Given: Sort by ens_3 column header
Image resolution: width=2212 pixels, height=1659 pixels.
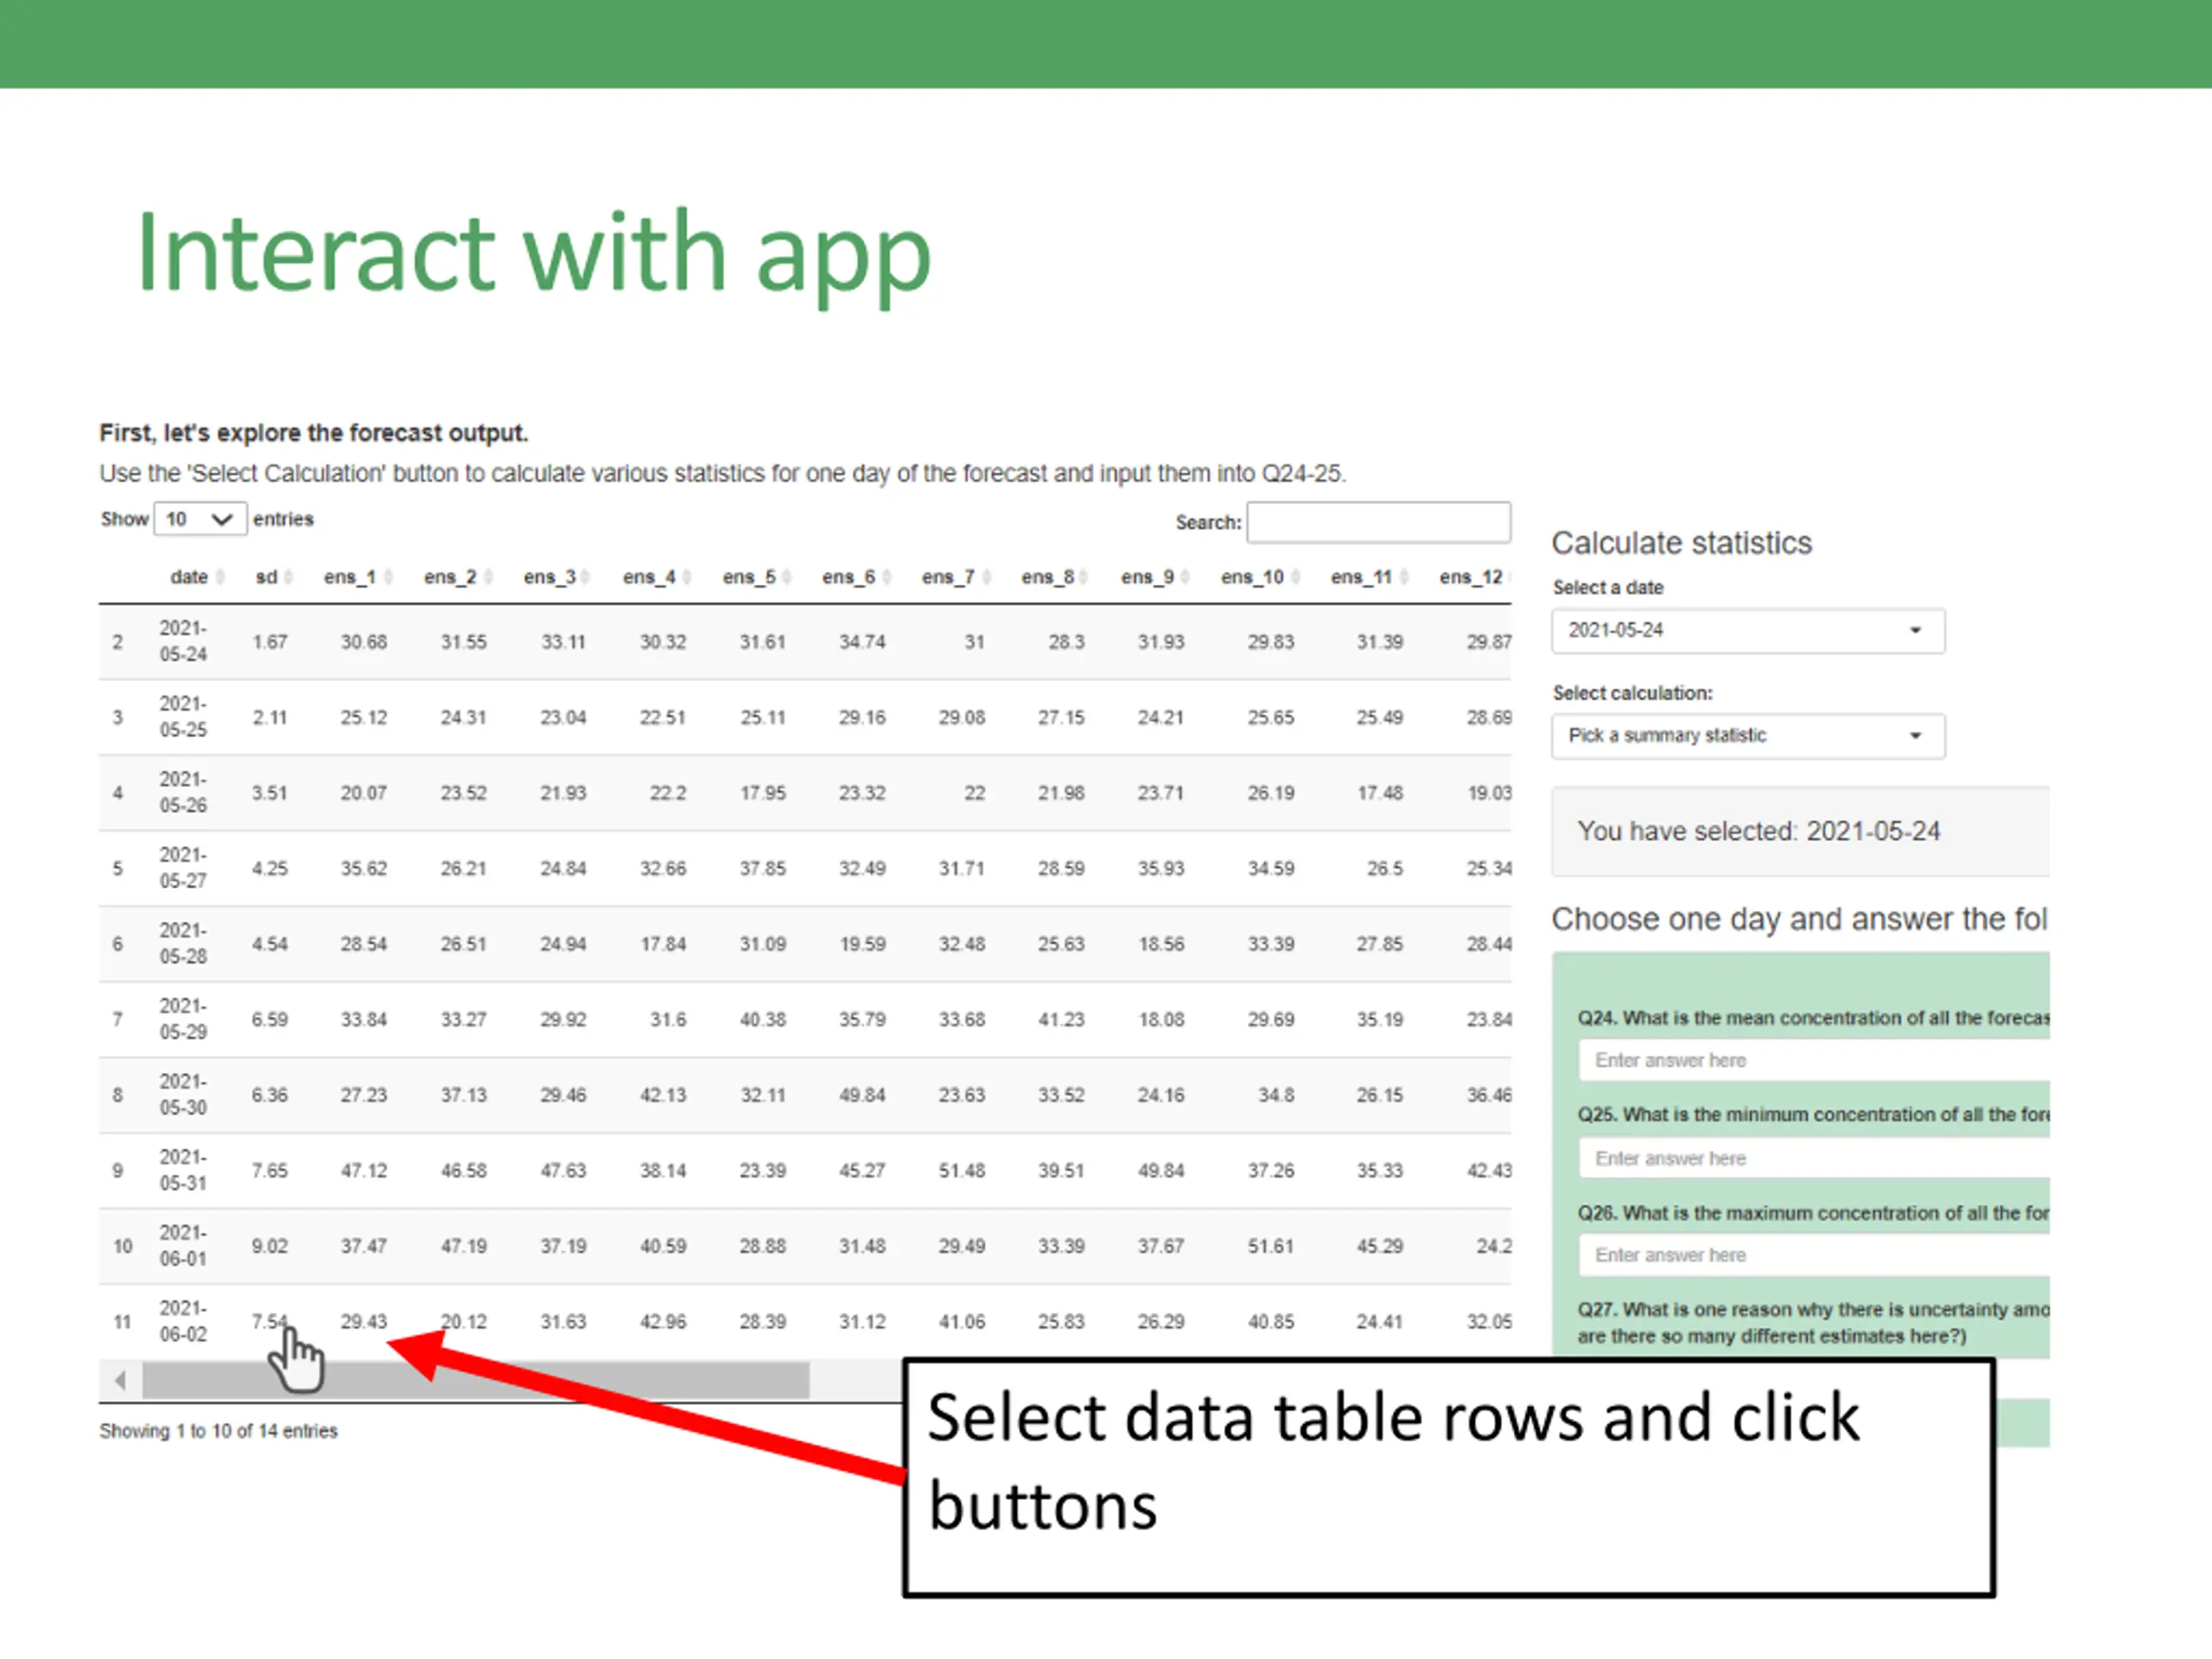Looking at the screenshot, I should 556,577.
